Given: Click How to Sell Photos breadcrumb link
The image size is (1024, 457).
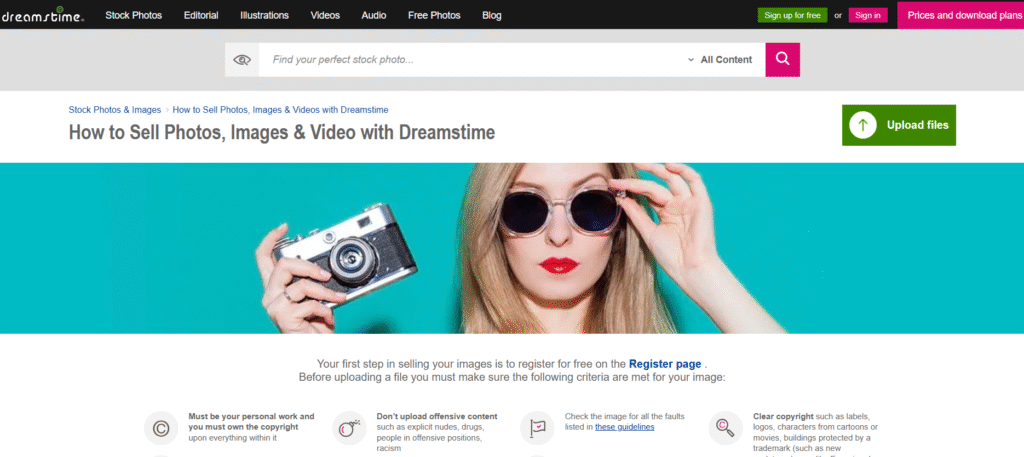Looking at the screenshot, I should [x=280, y=110].
